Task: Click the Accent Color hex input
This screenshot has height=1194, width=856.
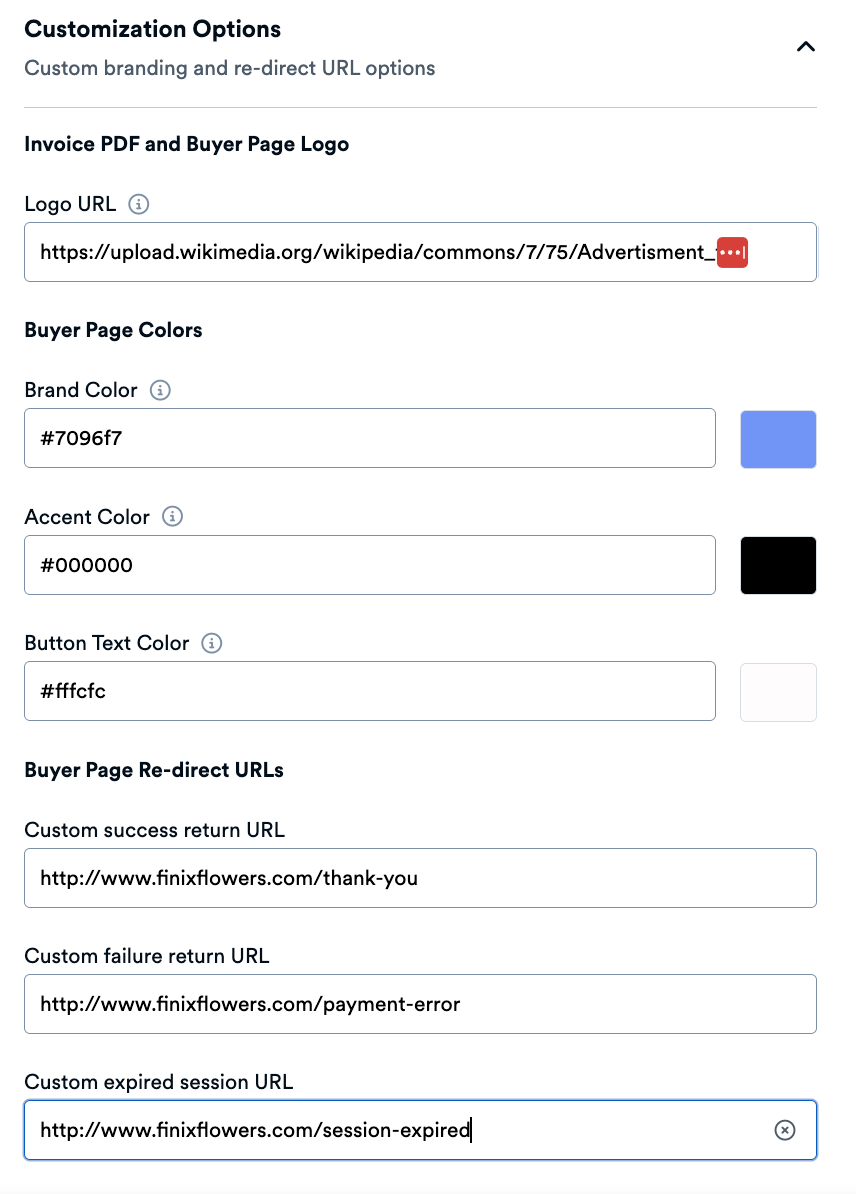Action: pyautogui.click(x=370, y=565)
